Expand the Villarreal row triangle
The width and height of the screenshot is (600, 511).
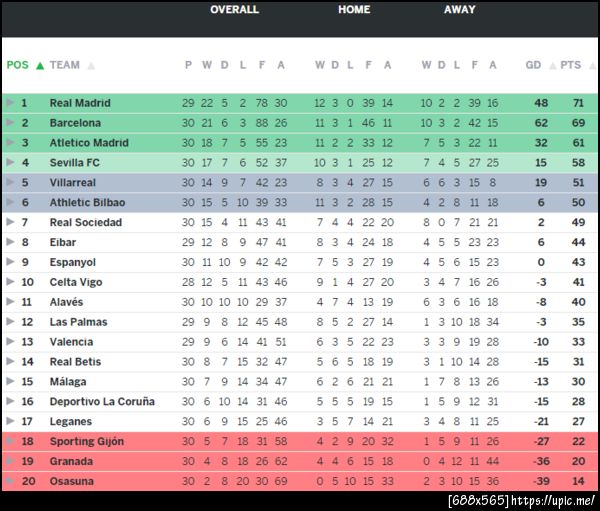pos(10,183)
